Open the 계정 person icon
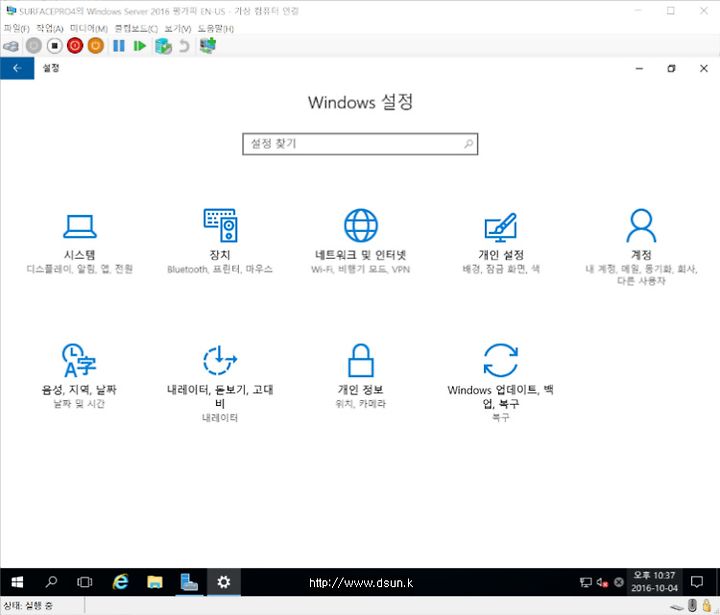The image size is (720, 615). tap(641, 226)
